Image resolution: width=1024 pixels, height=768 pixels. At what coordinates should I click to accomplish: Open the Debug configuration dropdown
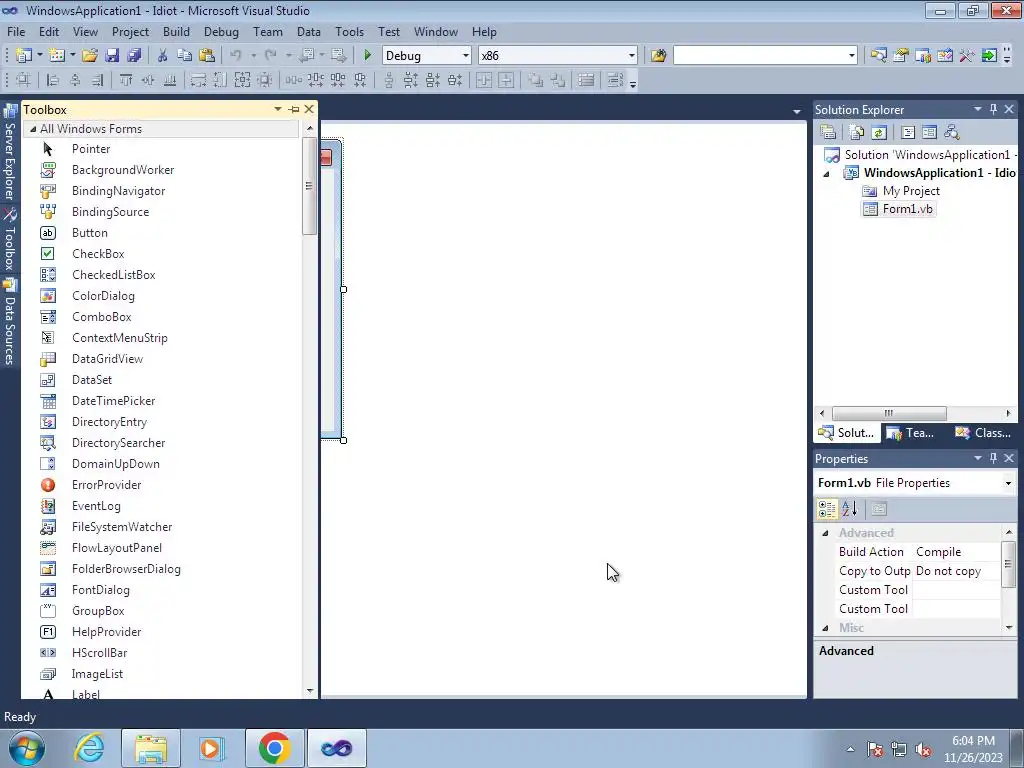tap(466, 56)
